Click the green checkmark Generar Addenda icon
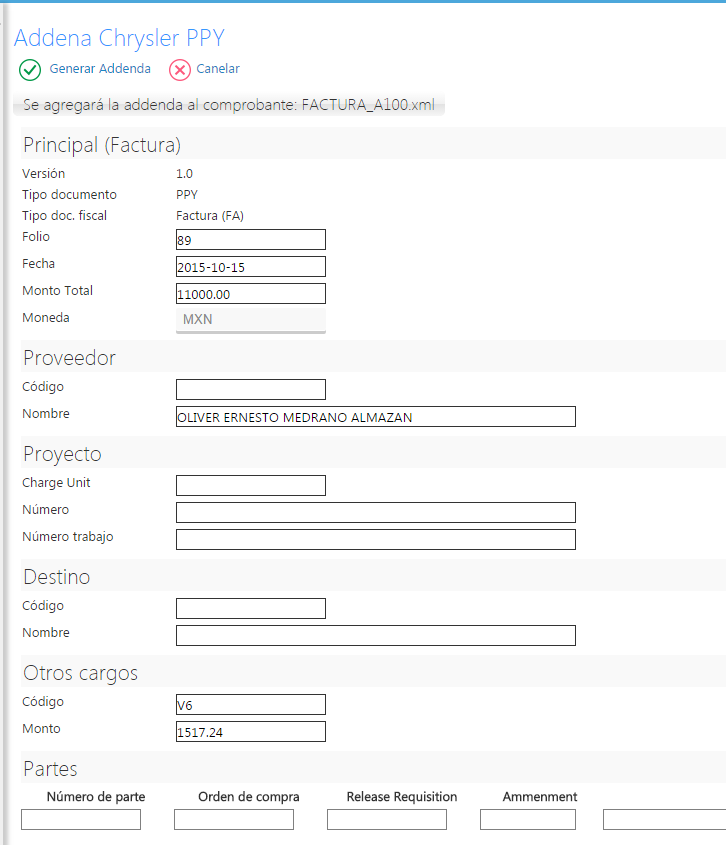The image size is (726, 845). point(30,70)
